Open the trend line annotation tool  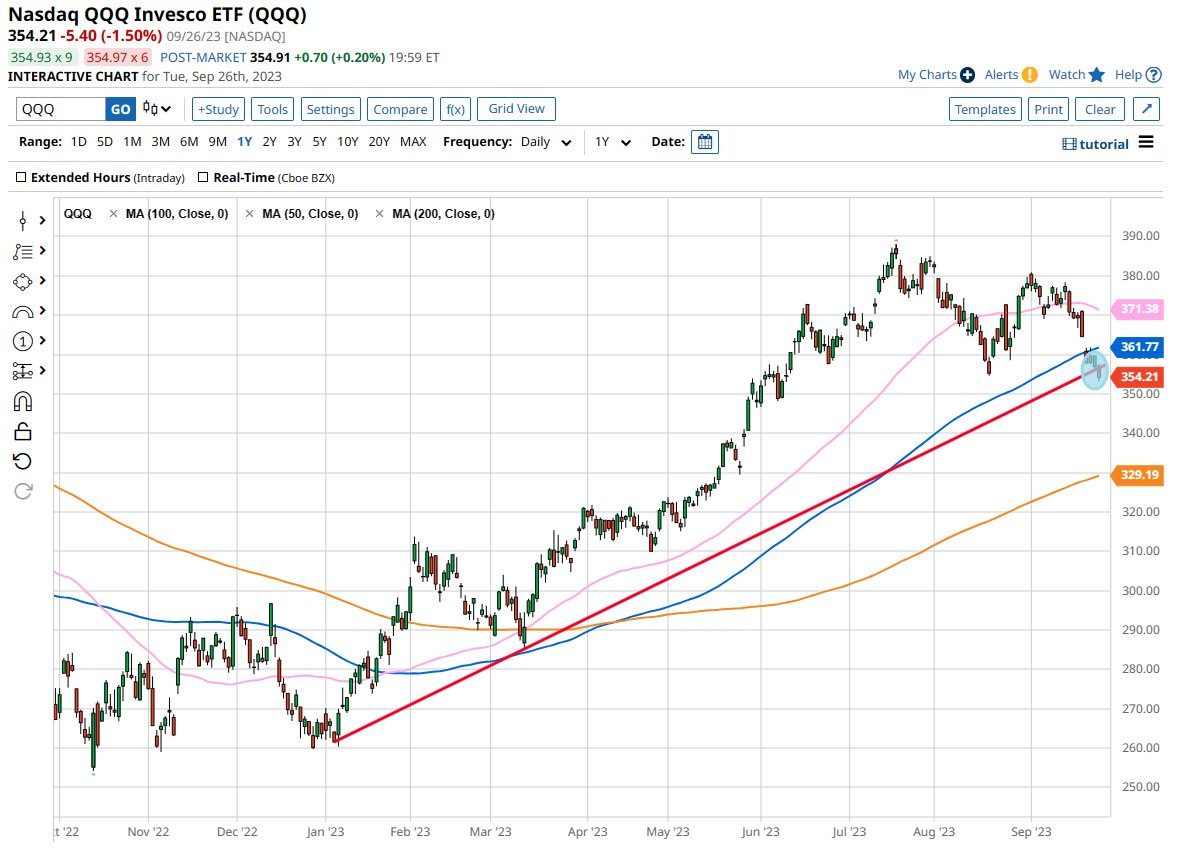[x=23, y=252]
